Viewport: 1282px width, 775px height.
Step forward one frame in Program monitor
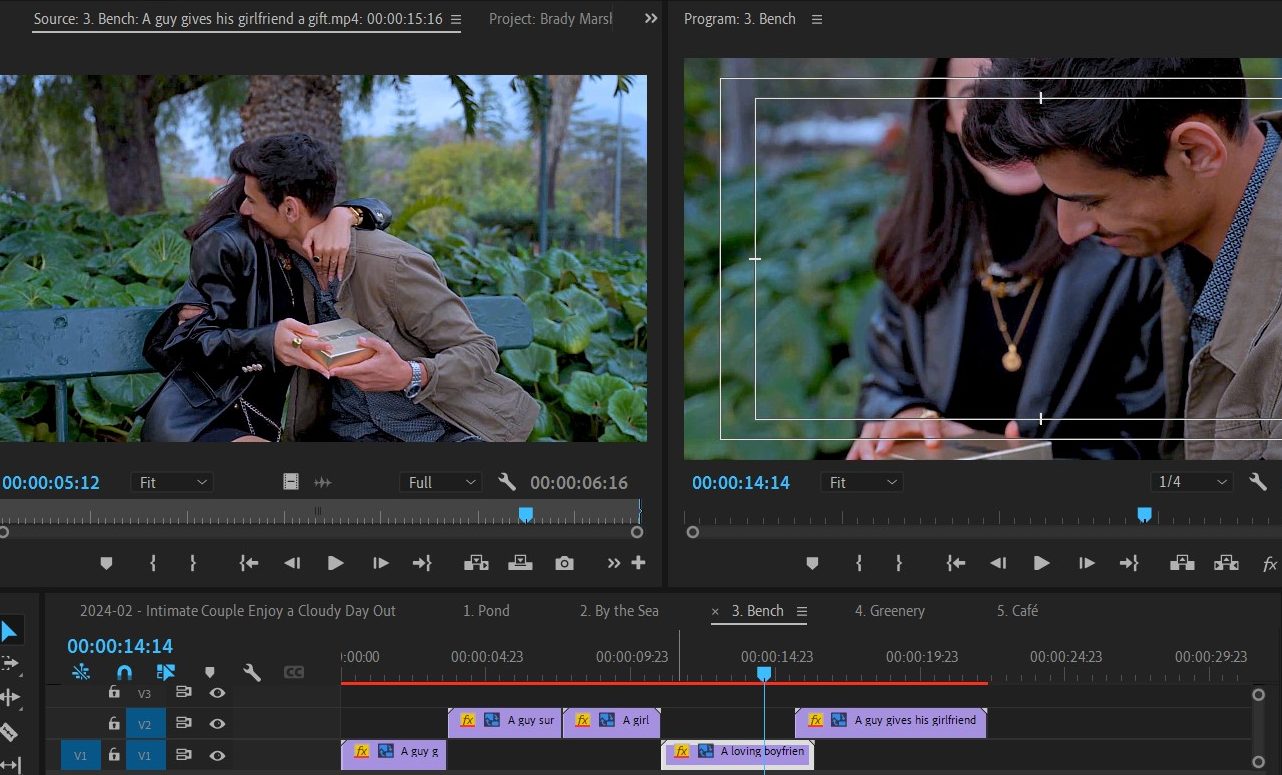pos(1086,563)
